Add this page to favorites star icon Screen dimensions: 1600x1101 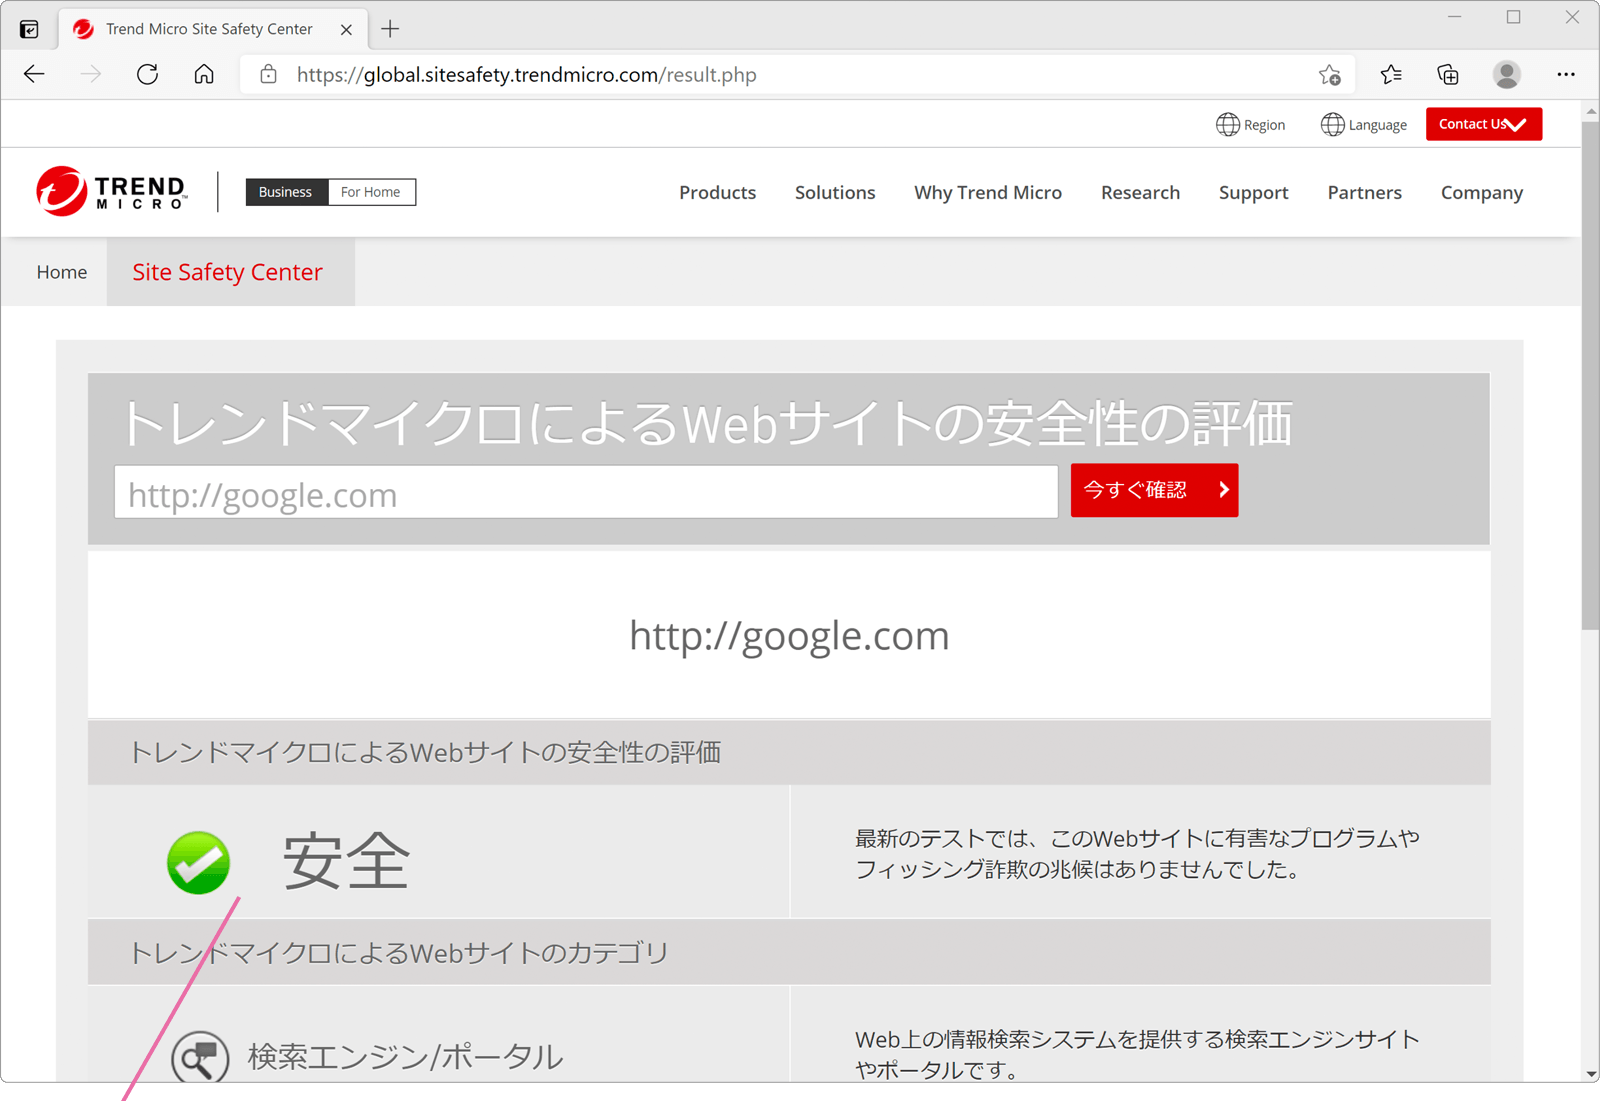point(1329,75)
